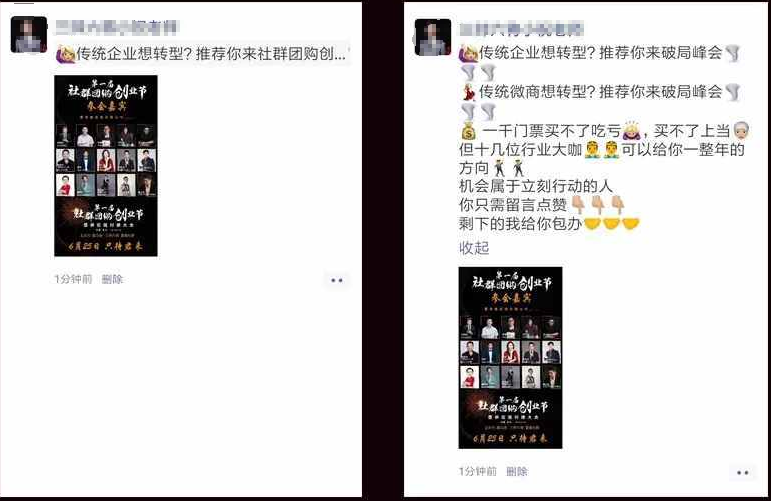Viewport: 771px width, 501px height.
Task: Open the two-dot menu on right post
Action: pos(742,472)
